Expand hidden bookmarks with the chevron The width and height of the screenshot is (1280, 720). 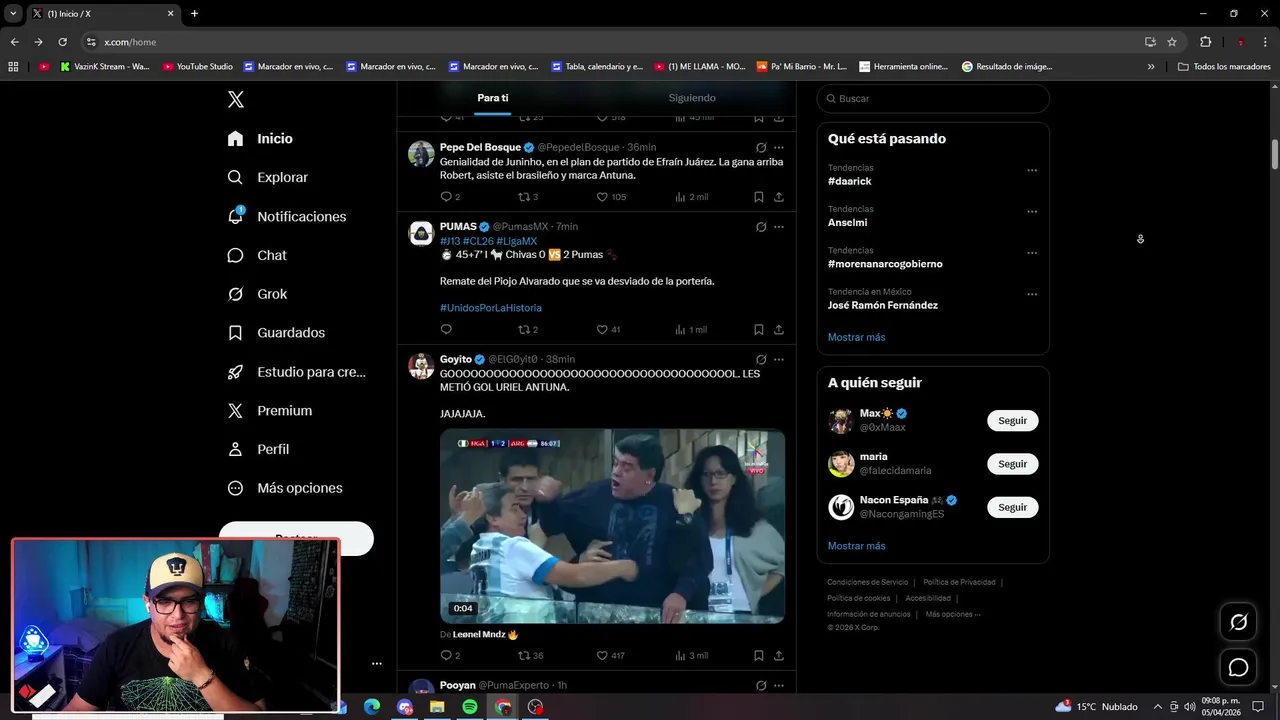[1151, 67]
